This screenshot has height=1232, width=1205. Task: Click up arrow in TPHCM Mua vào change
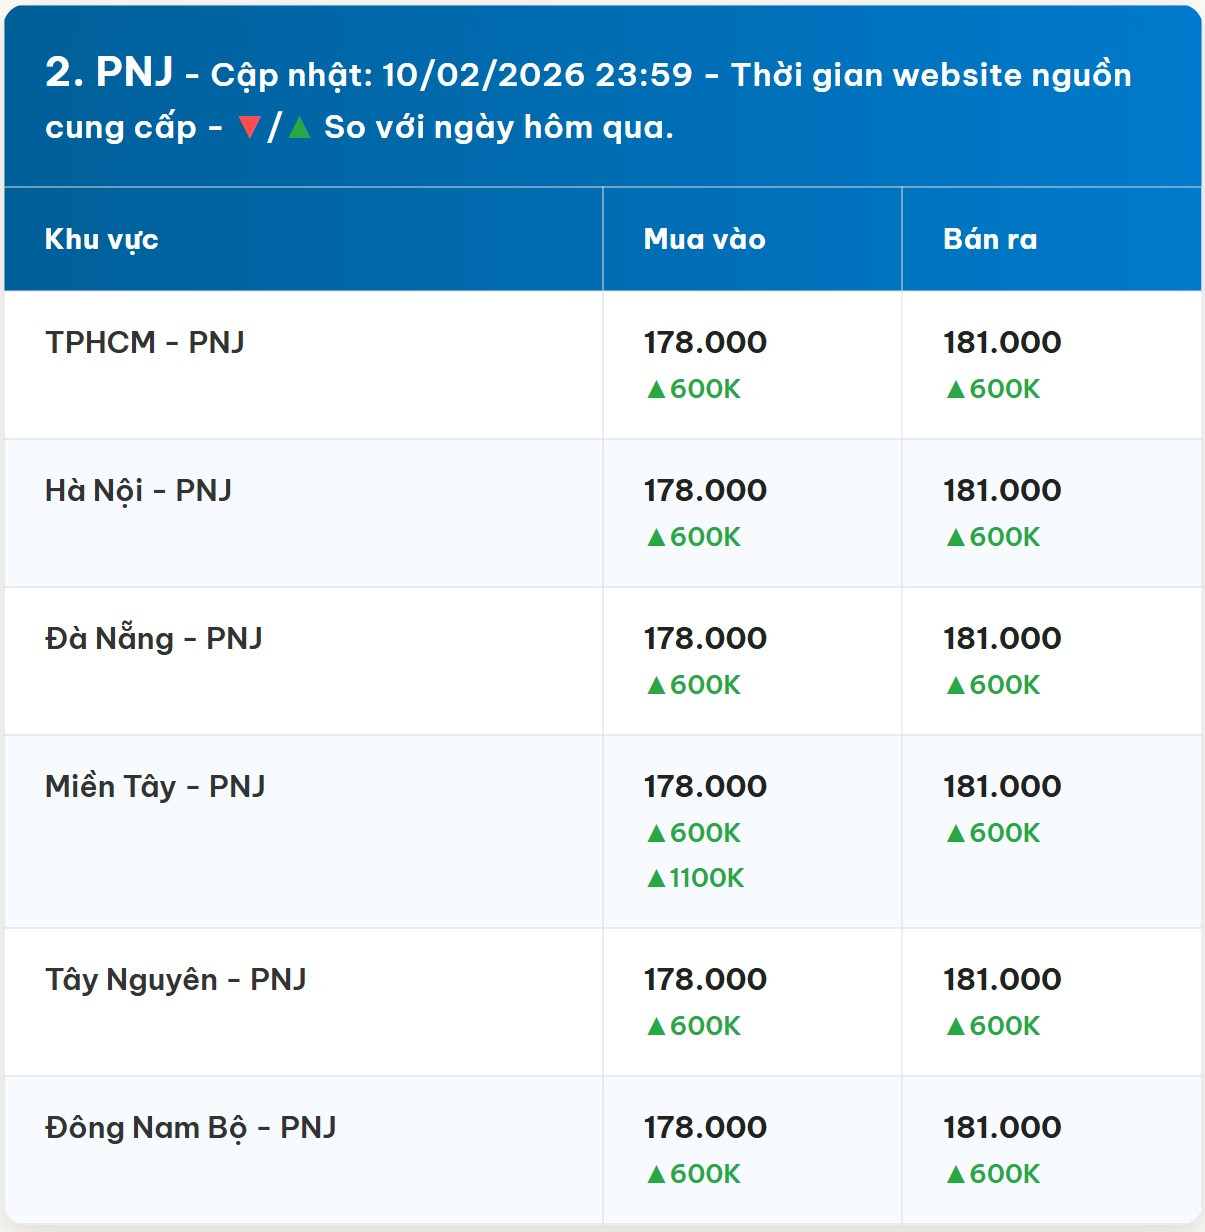[656, 389]
